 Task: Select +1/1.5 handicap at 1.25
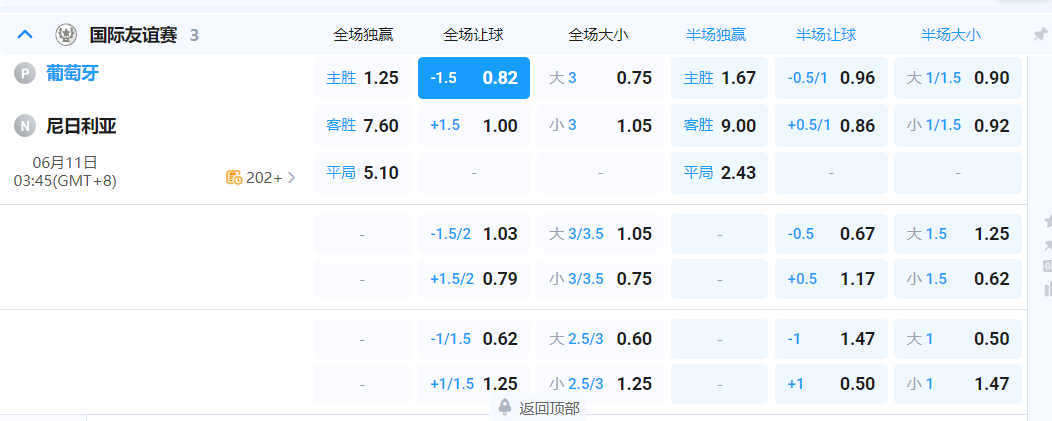click(x=474, y=384)
